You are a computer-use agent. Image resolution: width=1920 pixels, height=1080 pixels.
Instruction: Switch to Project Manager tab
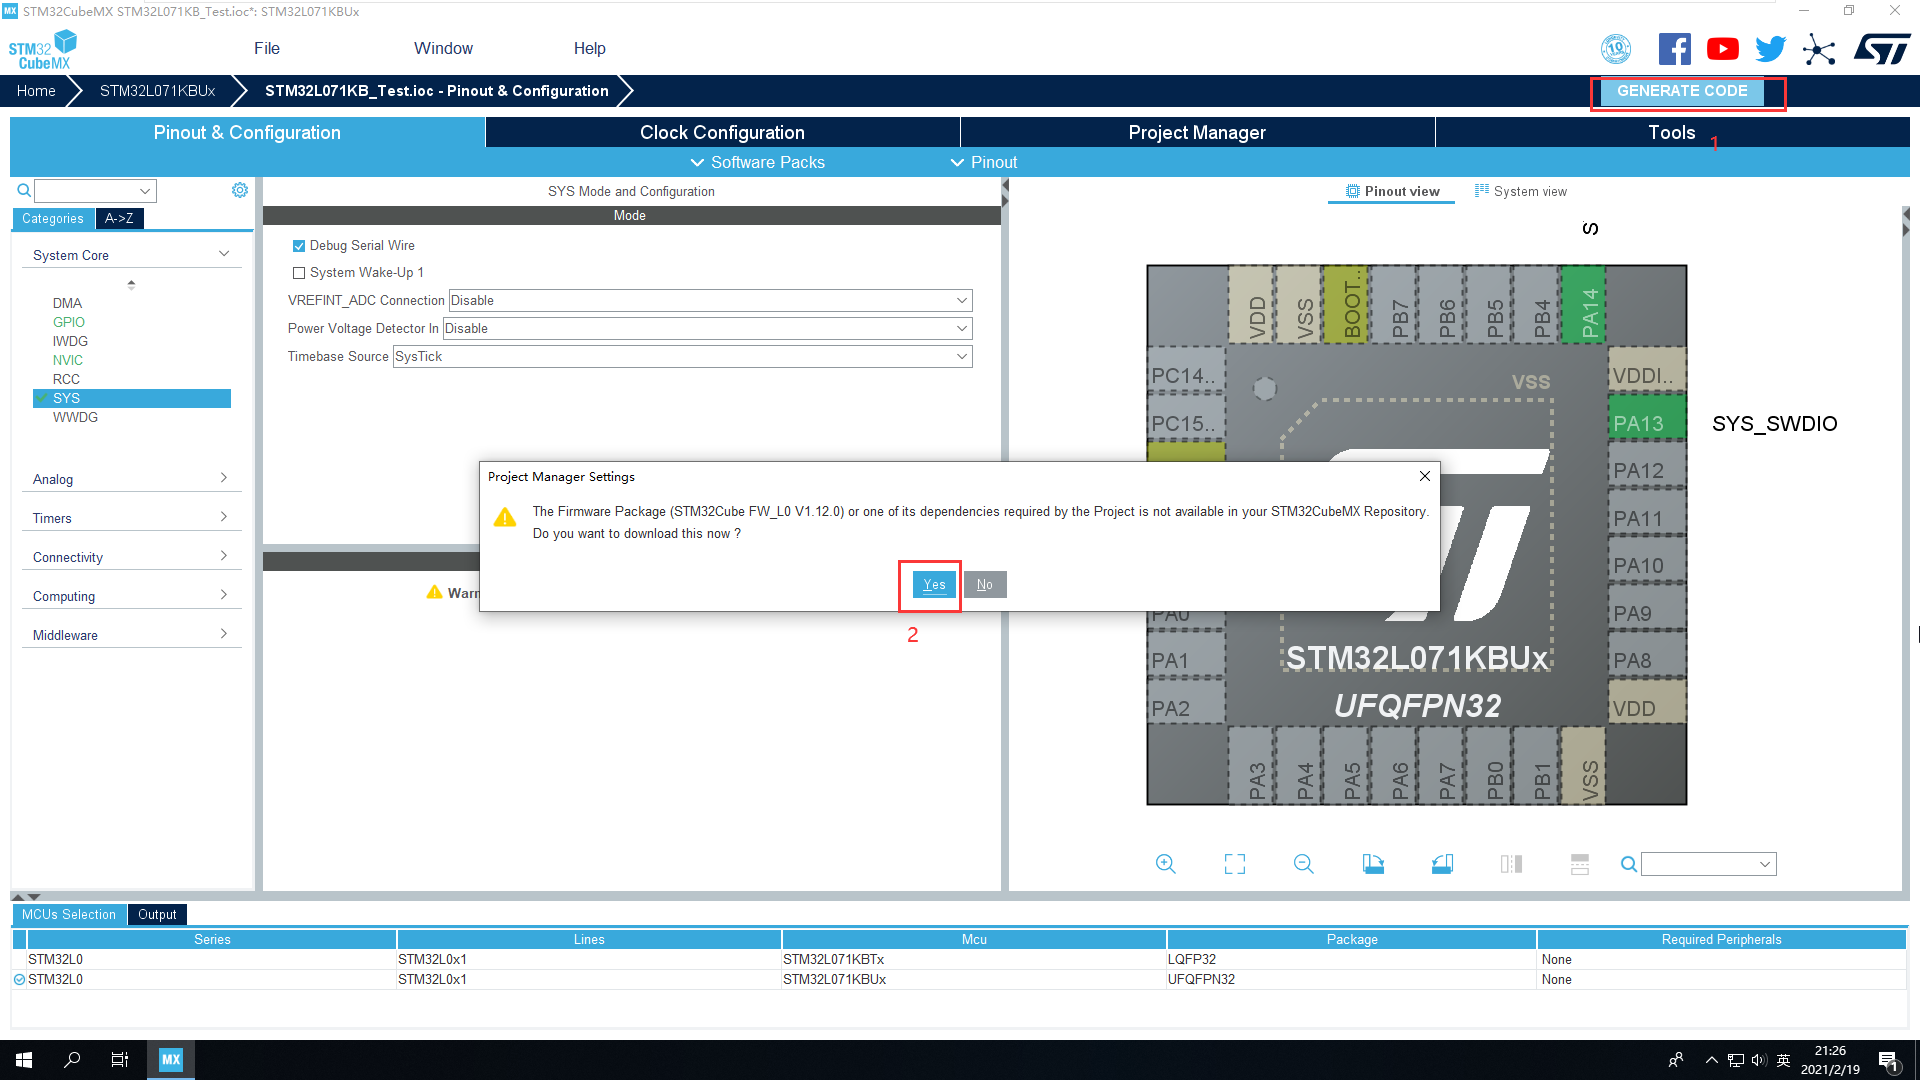point(1196,132)
